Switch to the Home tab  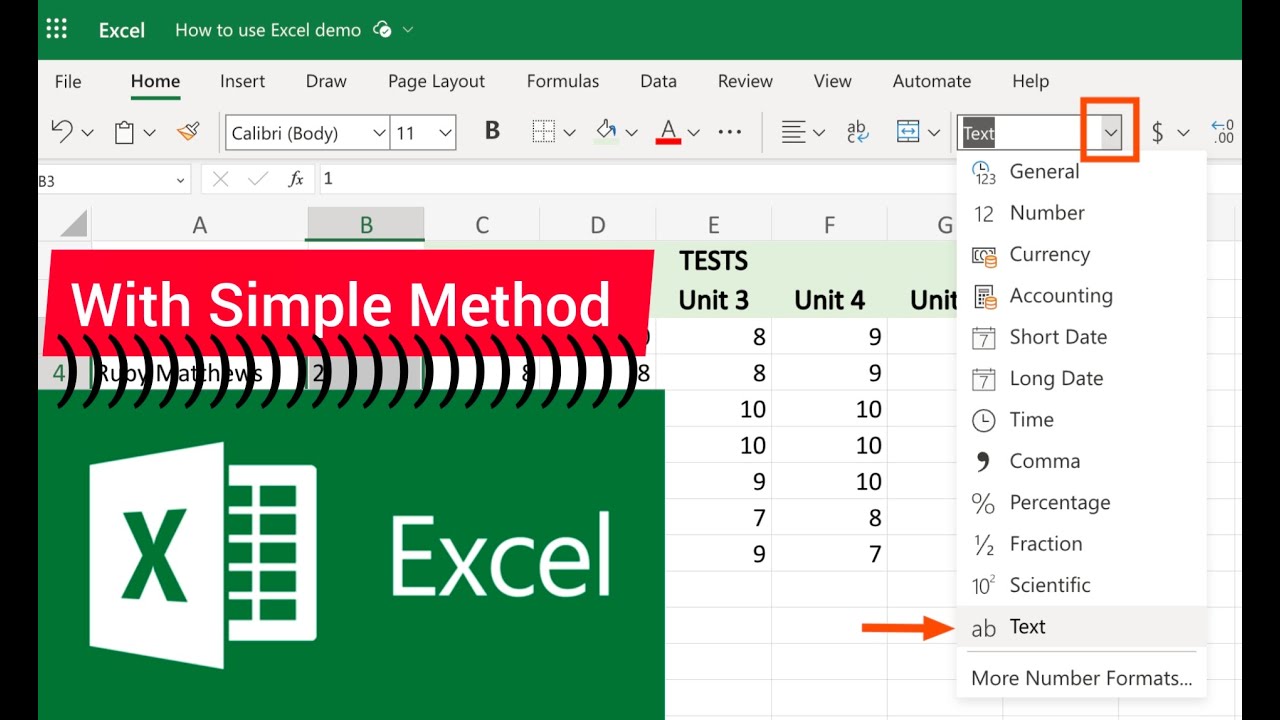point(155,81)
